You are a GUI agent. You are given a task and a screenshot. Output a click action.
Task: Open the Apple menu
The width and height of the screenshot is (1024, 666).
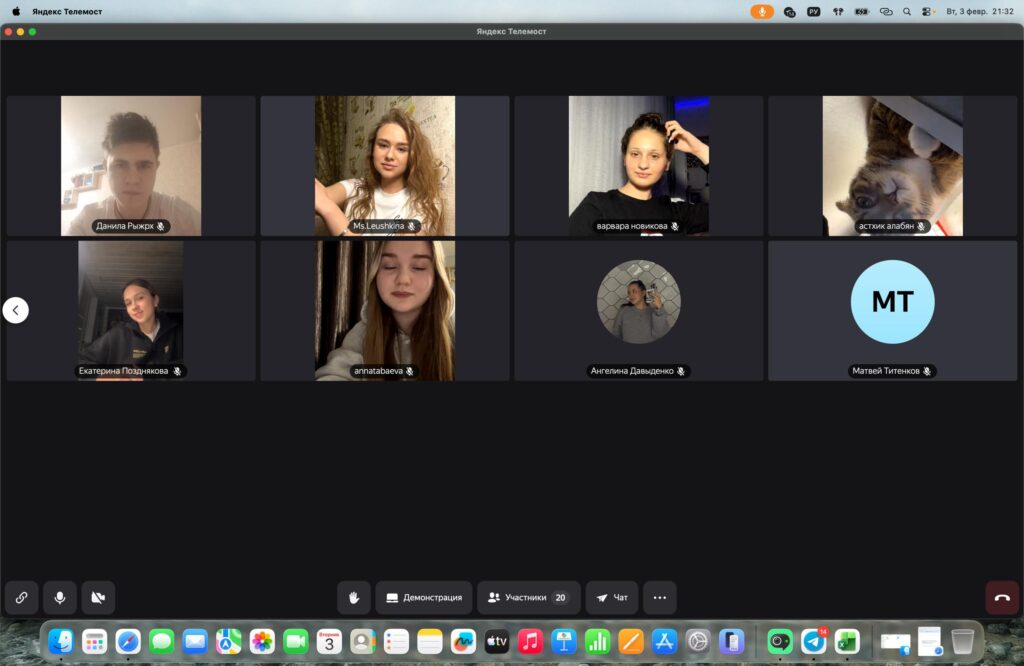point(16,11)
